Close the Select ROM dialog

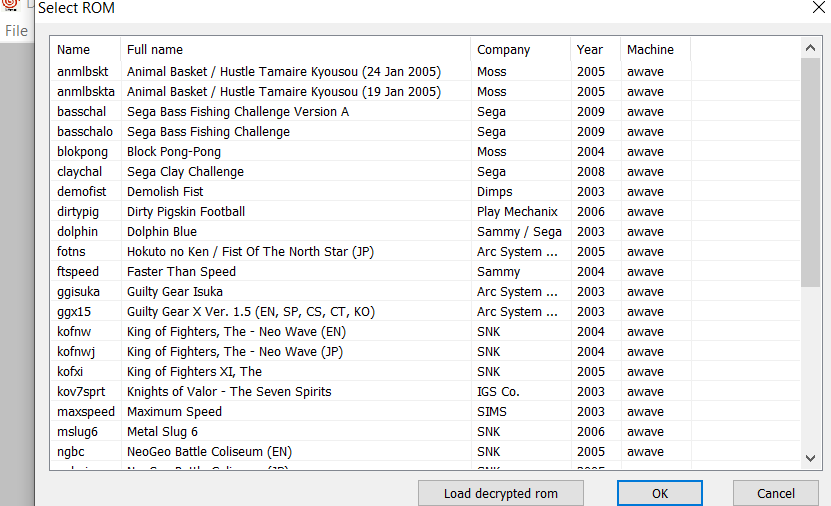point(819,7)
